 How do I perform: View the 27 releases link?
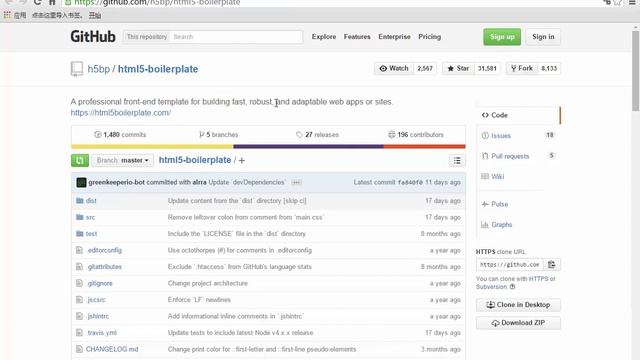tap(317, 135)
